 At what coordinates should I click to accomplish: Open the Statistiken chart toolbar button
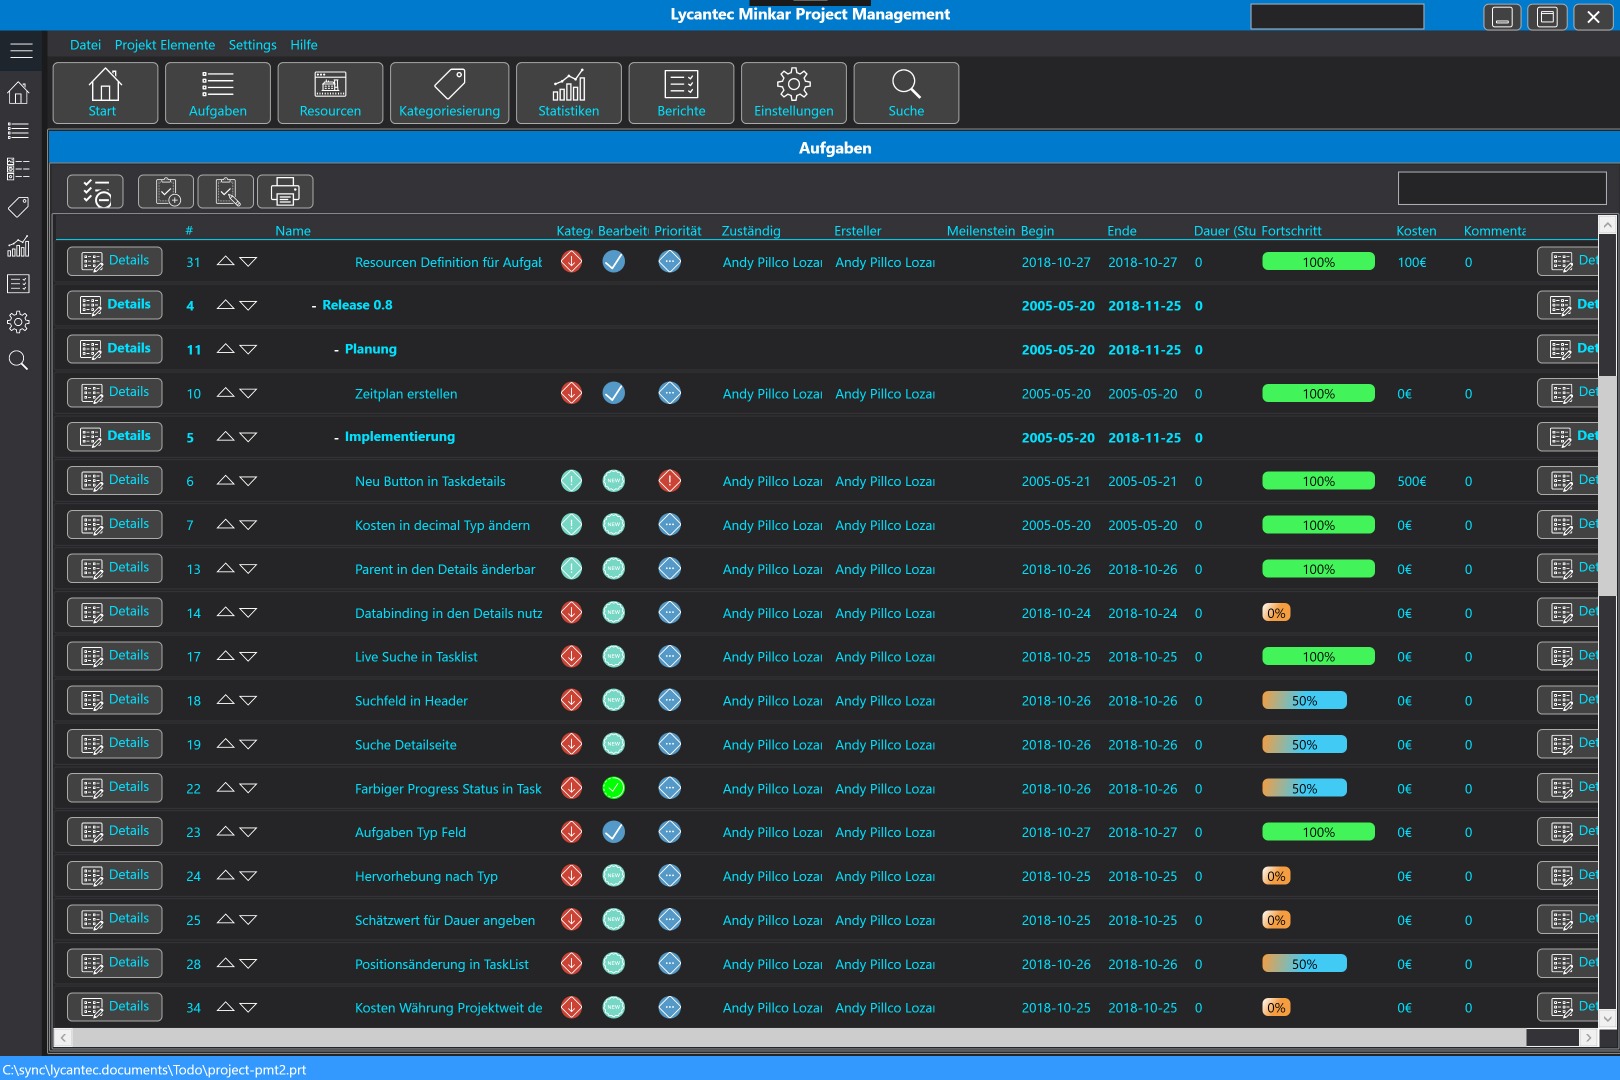568,93
